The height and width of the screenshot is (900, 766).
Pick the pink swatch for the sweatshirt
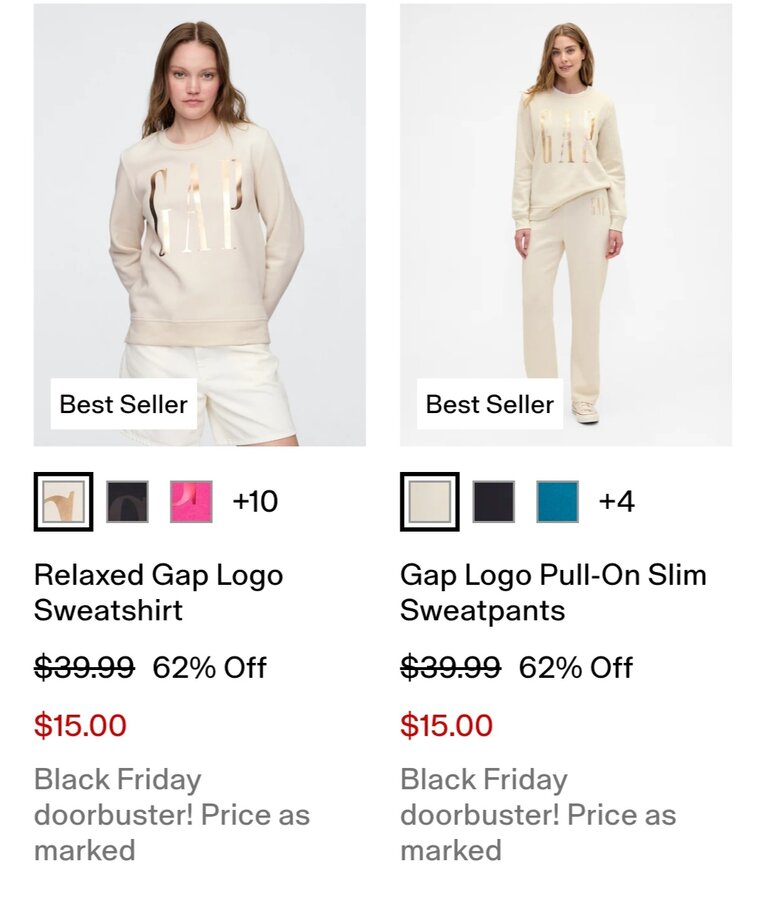pyautogui.click(x=191, y=501)
